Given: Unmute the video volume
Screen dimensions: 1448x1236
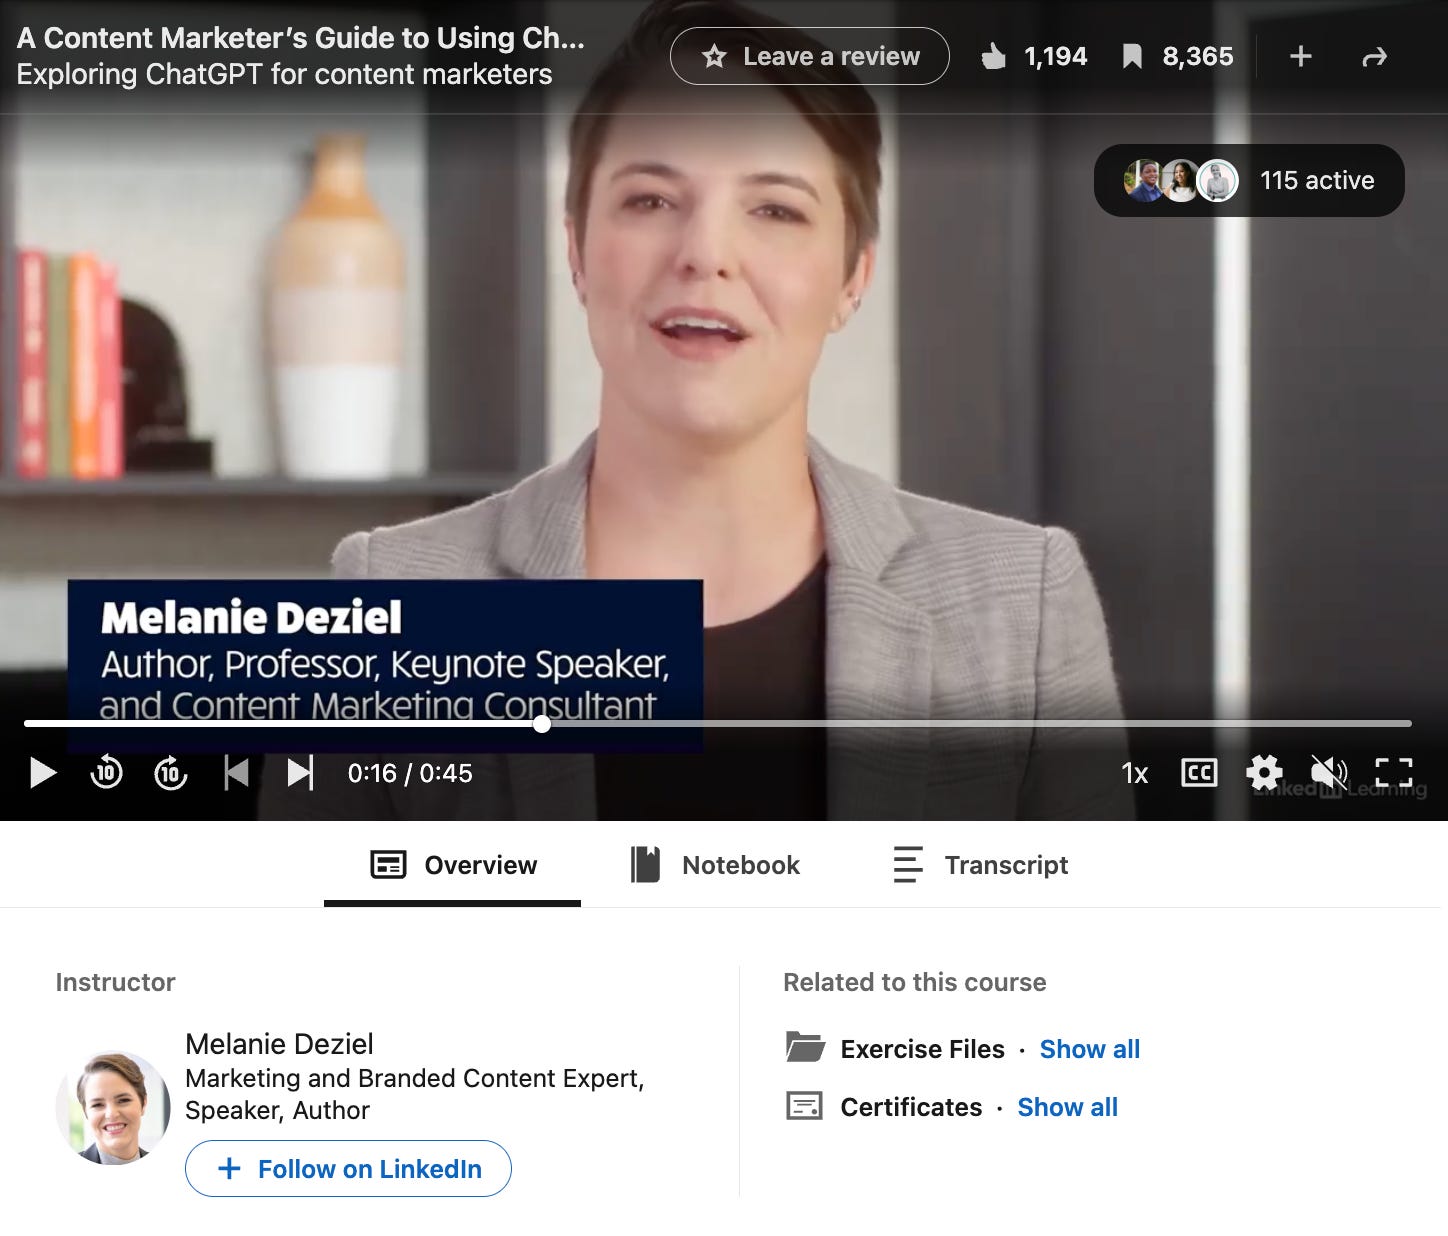Looking at the screenshot, I should (1329, 773).
